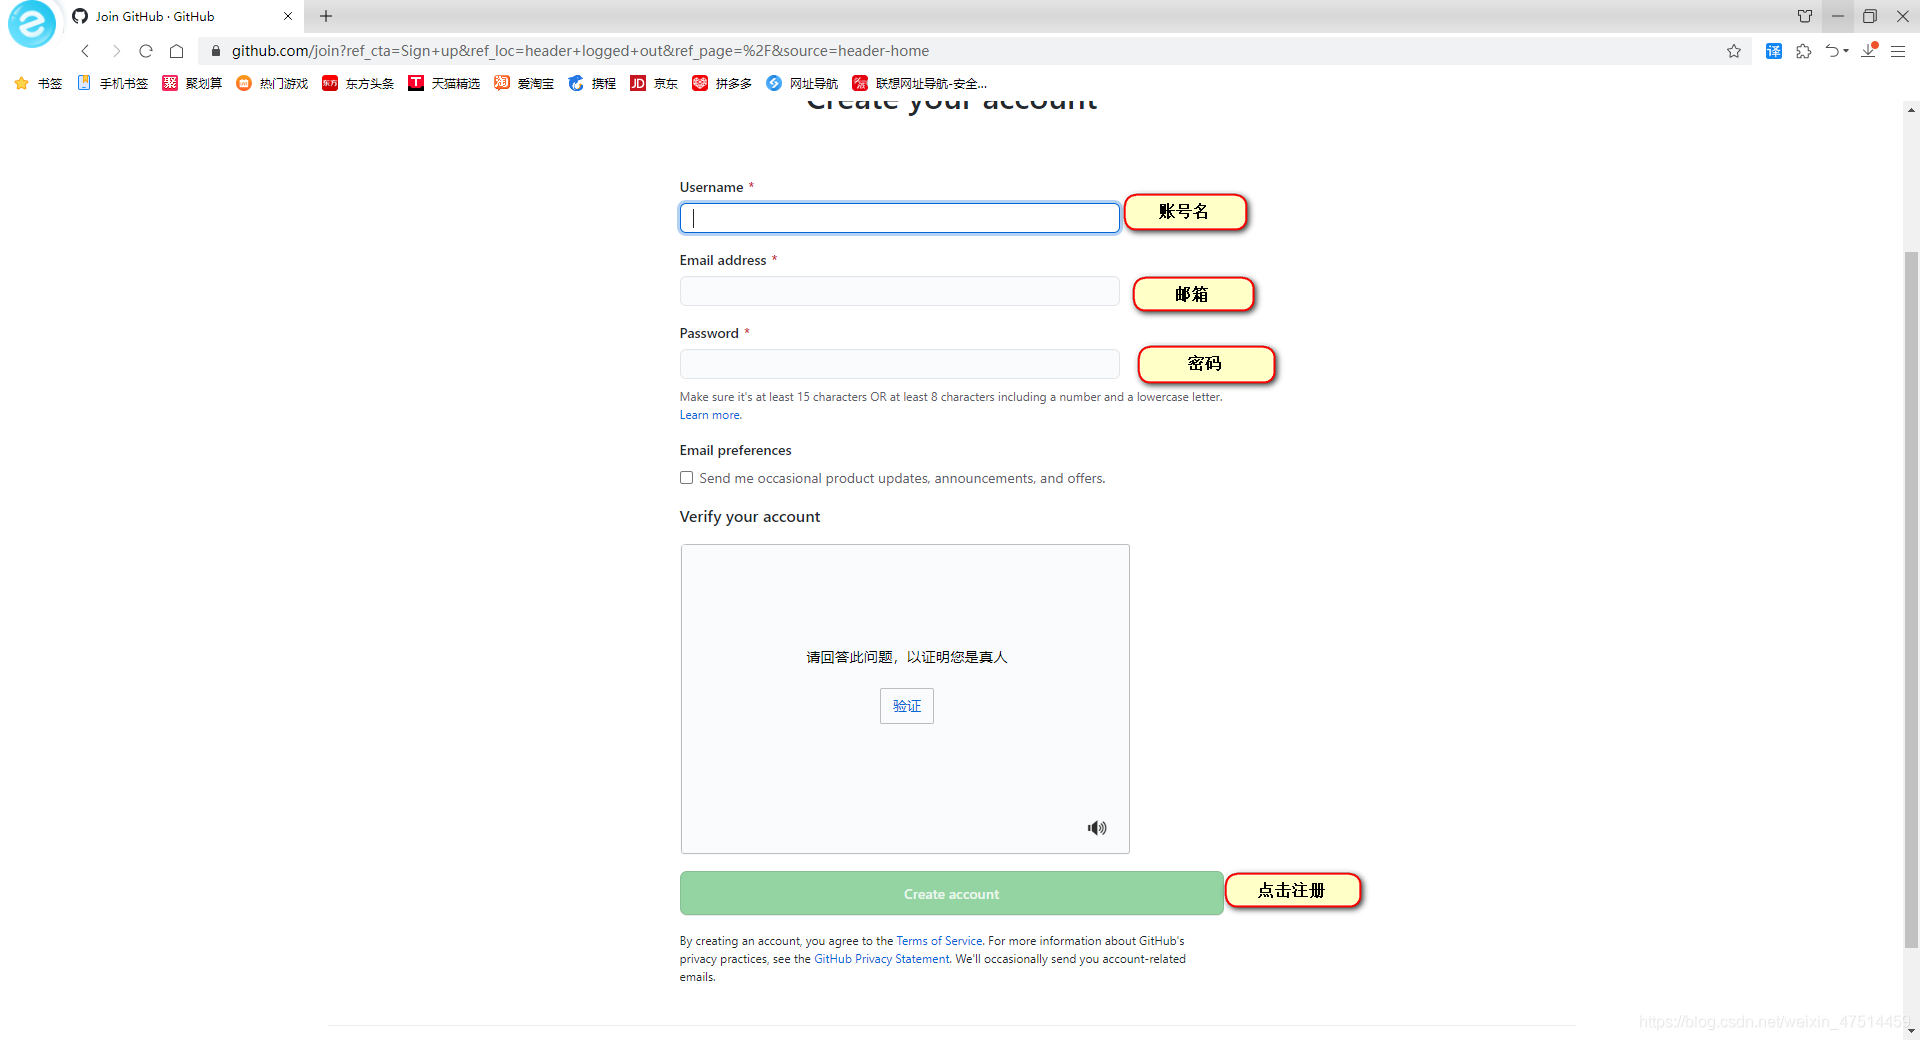Open the GitHub Privacy Statement link
Image resolution: width=1920 pixels, height=1040 pixels.
[x=881, y=959]
